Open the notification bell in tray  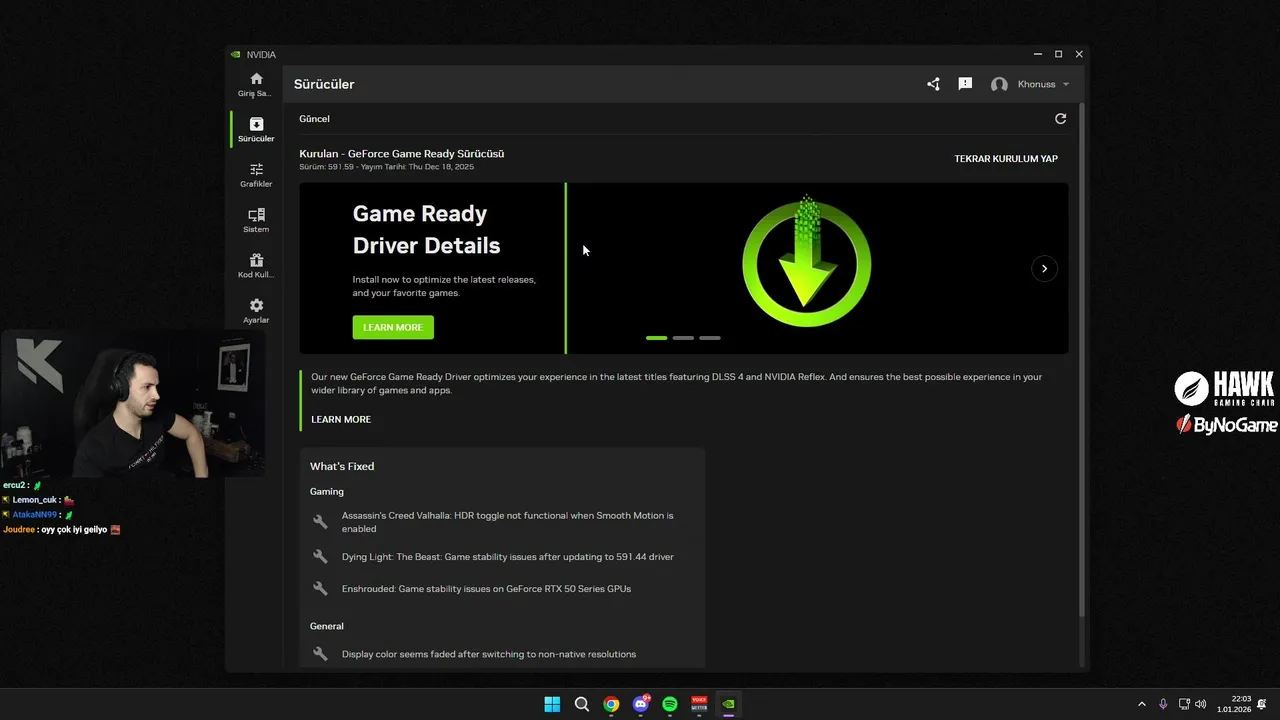(x=1262, y=704)
